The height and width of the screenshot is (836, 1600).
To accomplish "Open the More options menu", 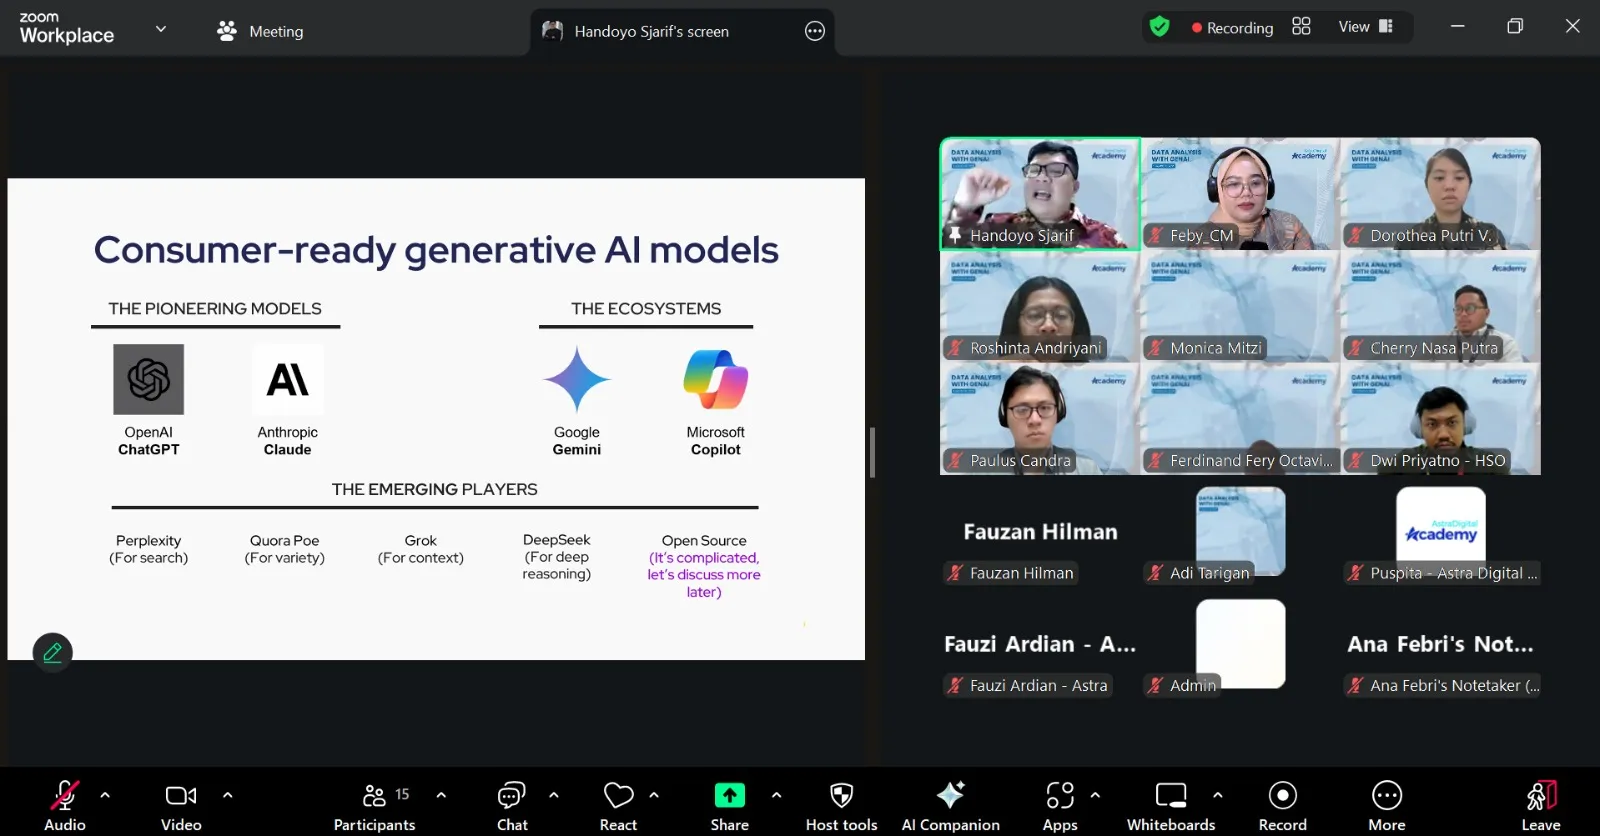I will click(x=1387, y=805).
